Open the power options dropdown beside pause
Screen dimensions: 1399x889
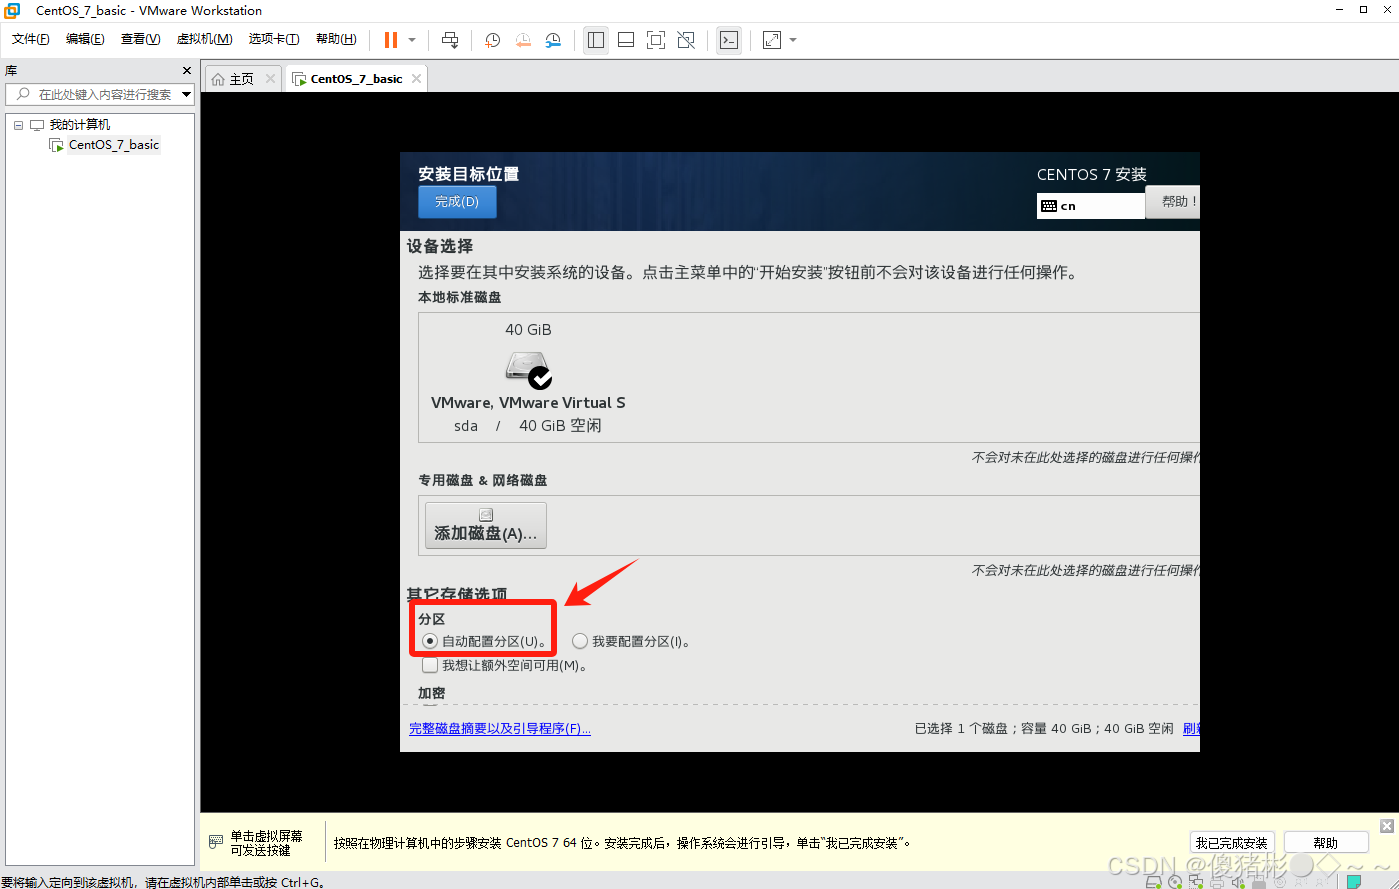pos(412,40)
